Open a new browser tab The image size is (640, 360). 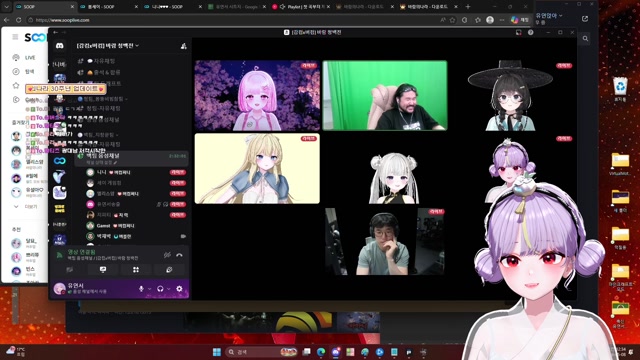coord(468,7)
